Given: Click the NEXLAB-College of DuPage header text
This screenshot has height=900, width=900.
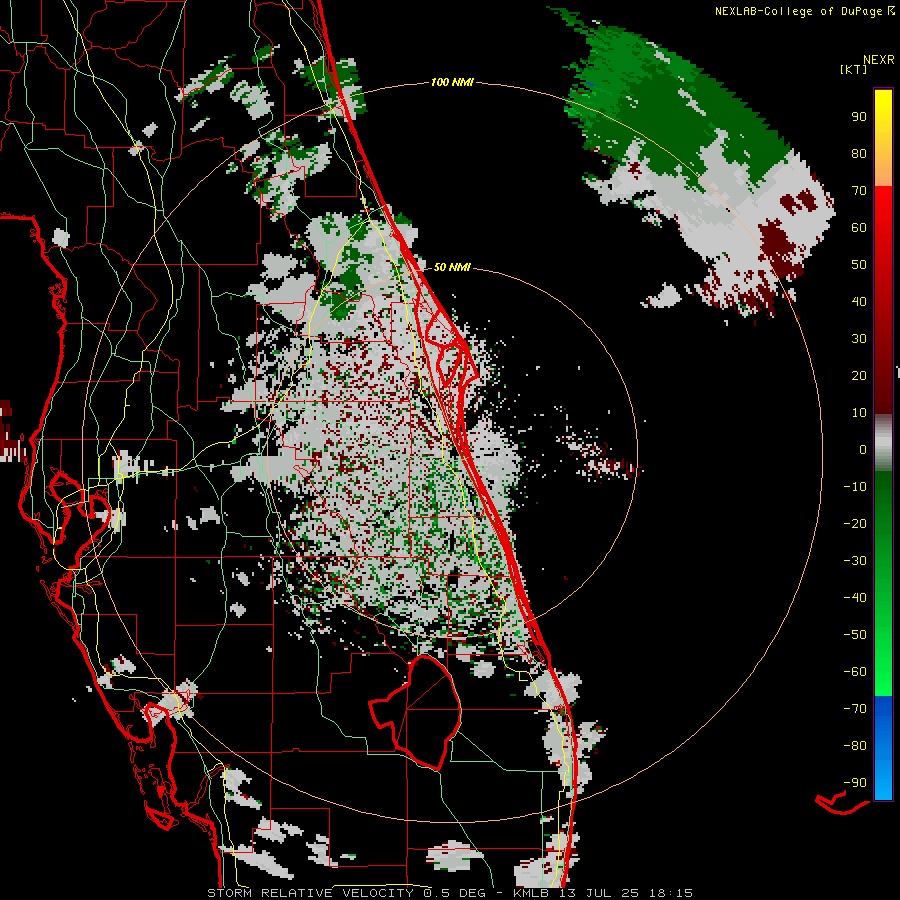Looking at the screenshot, I should coord(798,11).
